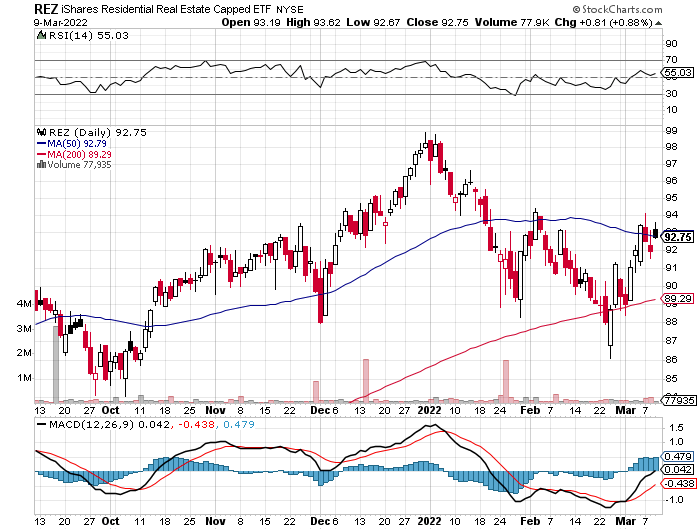Viewport: 700px width, 530px height.
Task: Click the blue 0.479 histogram value in MACD legend
Action: tap(239, 424)
